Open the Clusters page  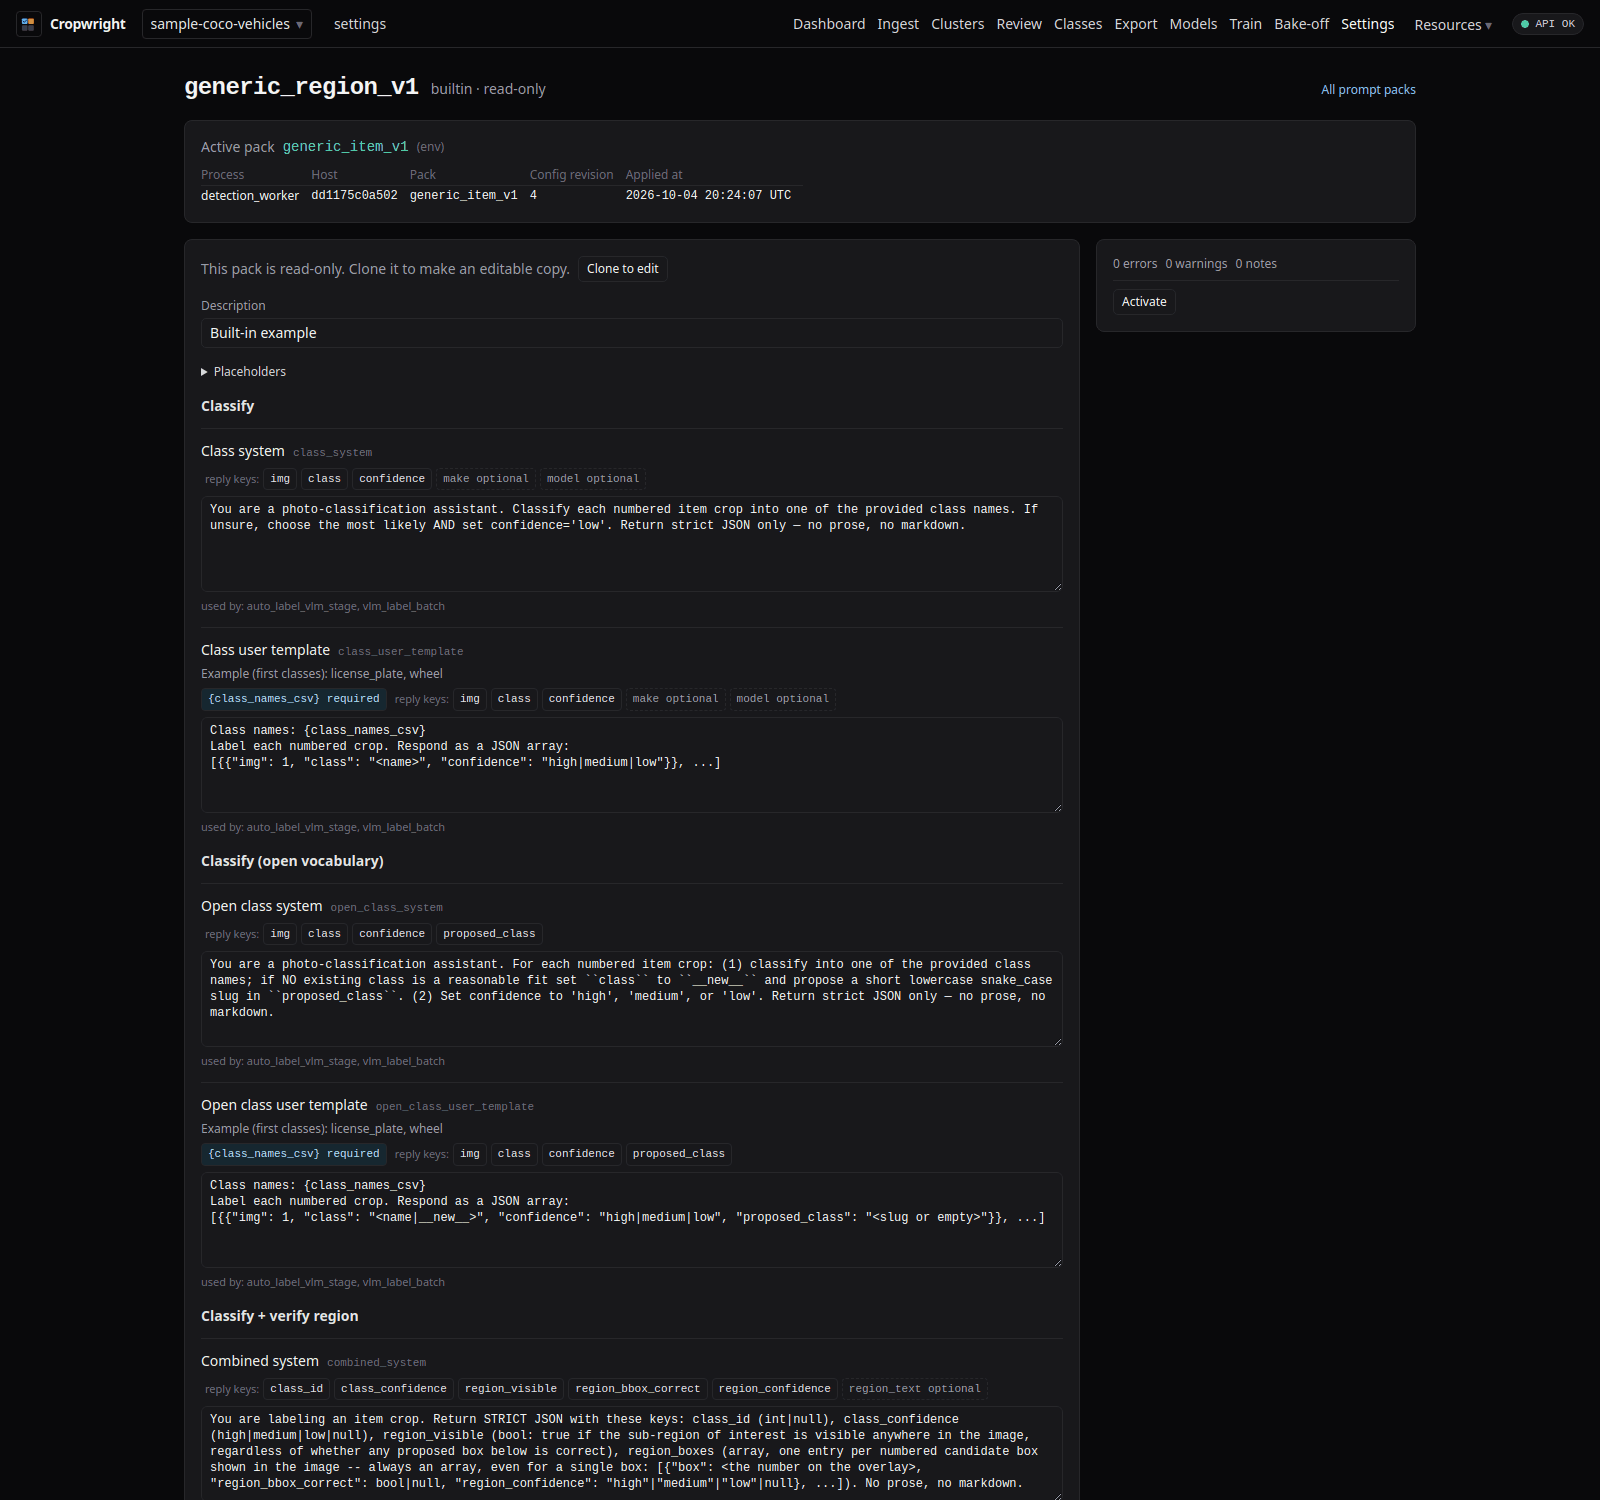click(x=957, y=24)
